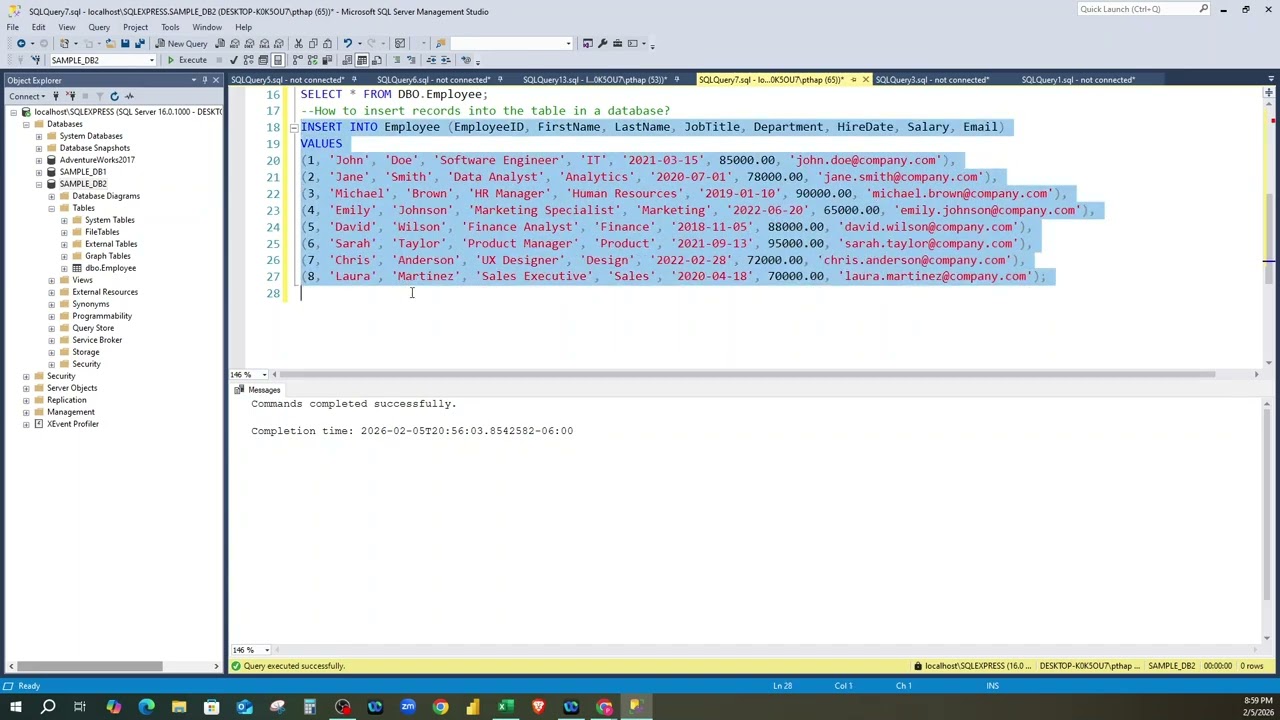Switch to the SQLQuery6.sql tab
The width and height of the screenshot is (1280, 720).
[433, 80]
